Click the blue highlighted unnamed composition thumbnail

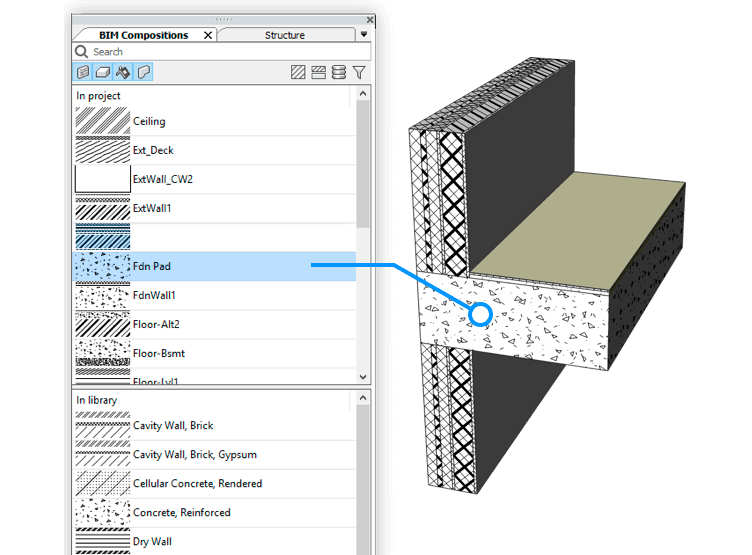coord(103,237)
